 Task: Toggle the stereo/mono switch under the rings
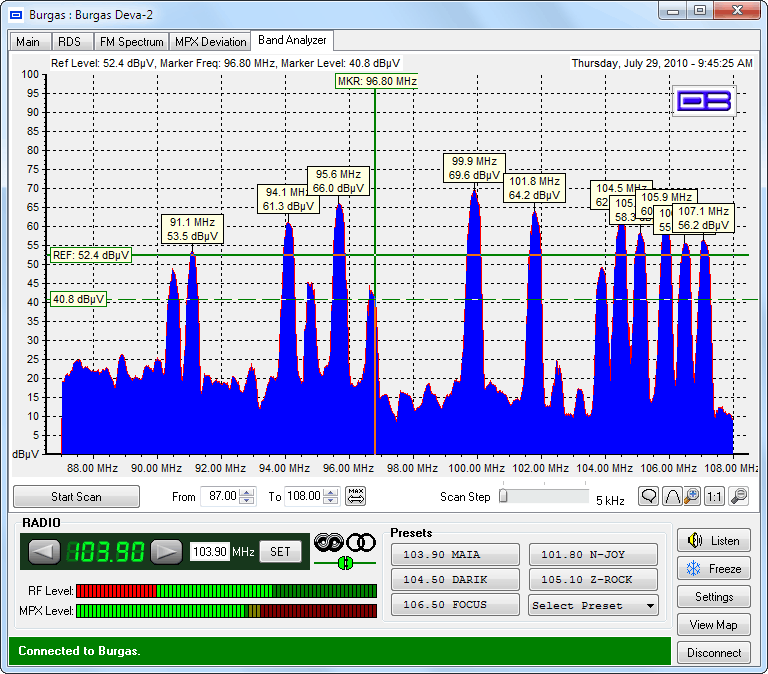345,563
